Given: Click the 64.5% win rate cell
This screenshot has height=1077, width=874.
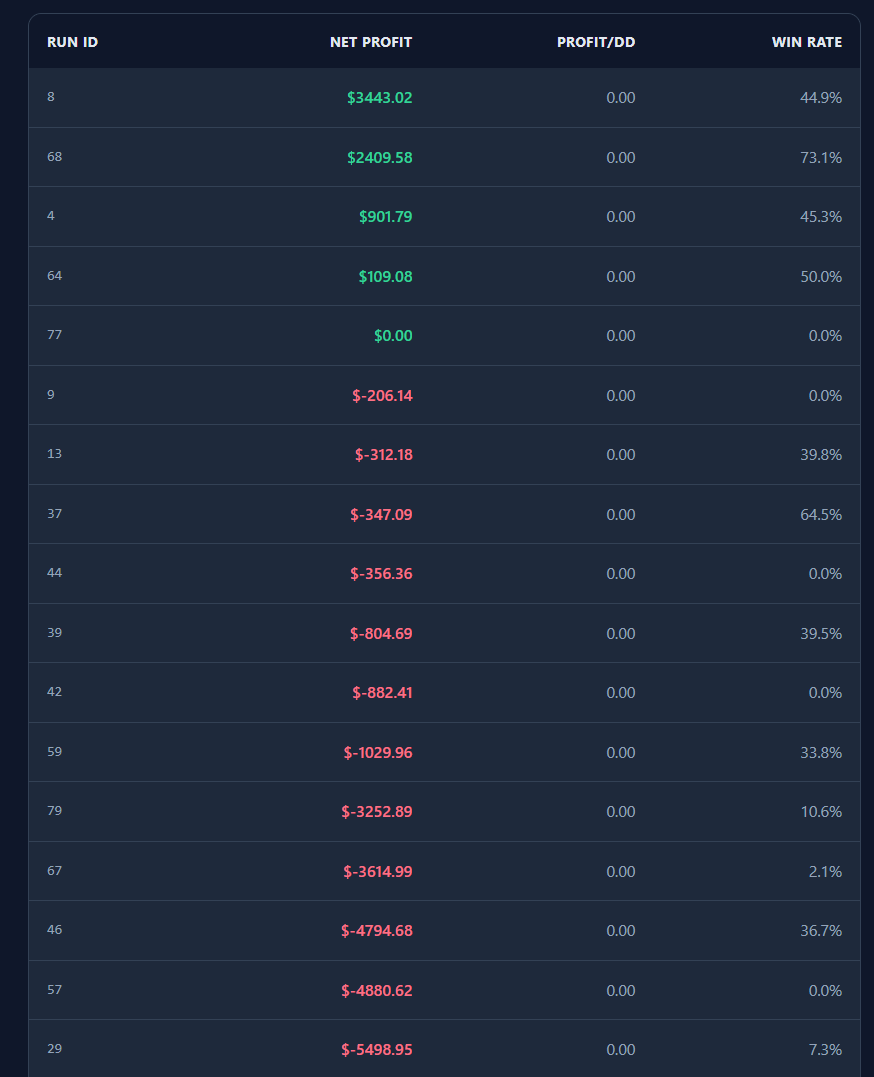Looking at the screenshot, I should coord(820,514).
